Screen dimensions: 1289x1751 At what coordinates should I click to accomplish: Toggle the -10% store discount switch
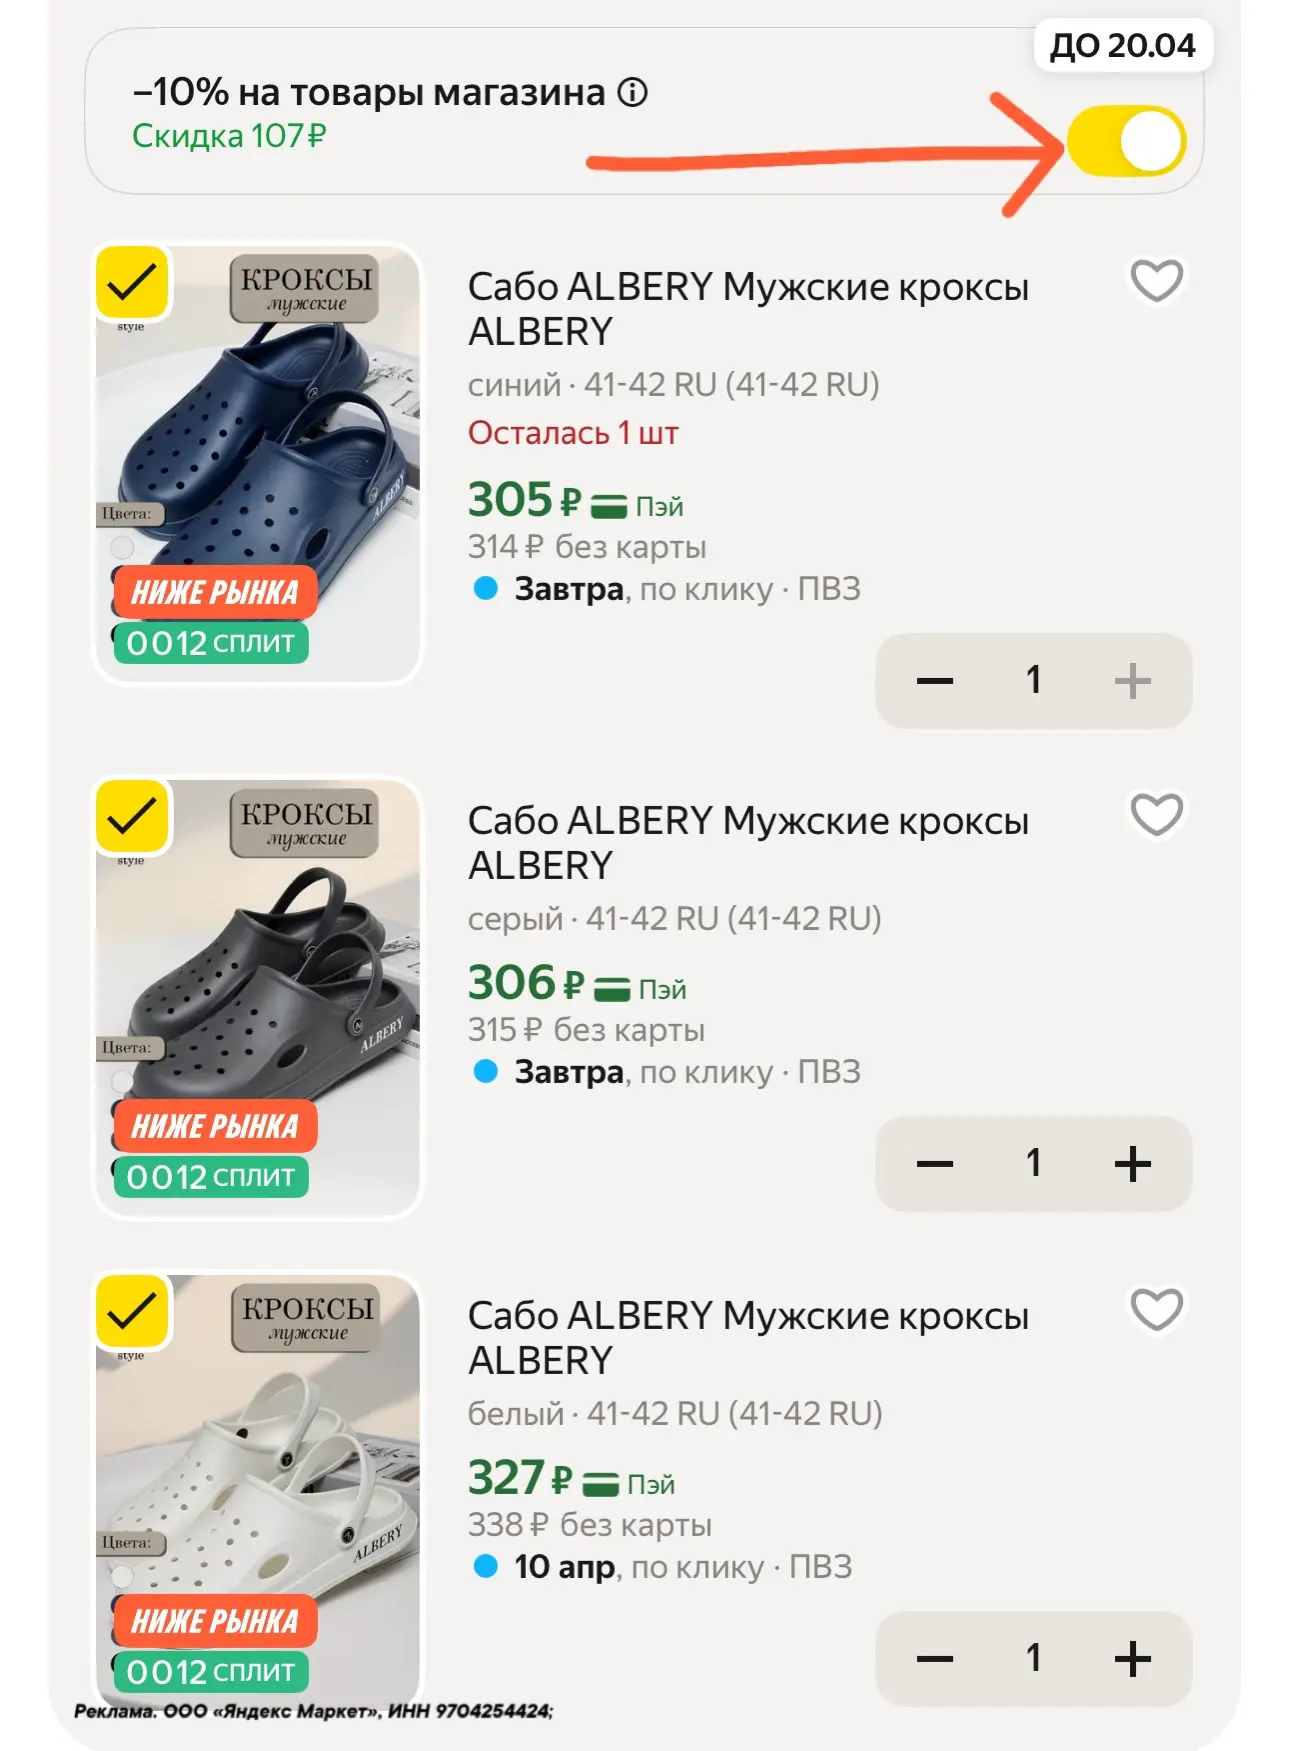1126,141
